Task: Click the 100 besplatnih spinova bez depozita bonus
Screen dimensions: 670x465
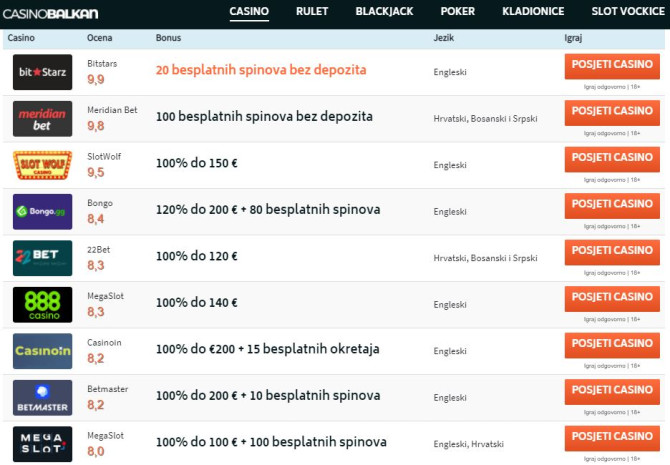Action: pos(264,116)
